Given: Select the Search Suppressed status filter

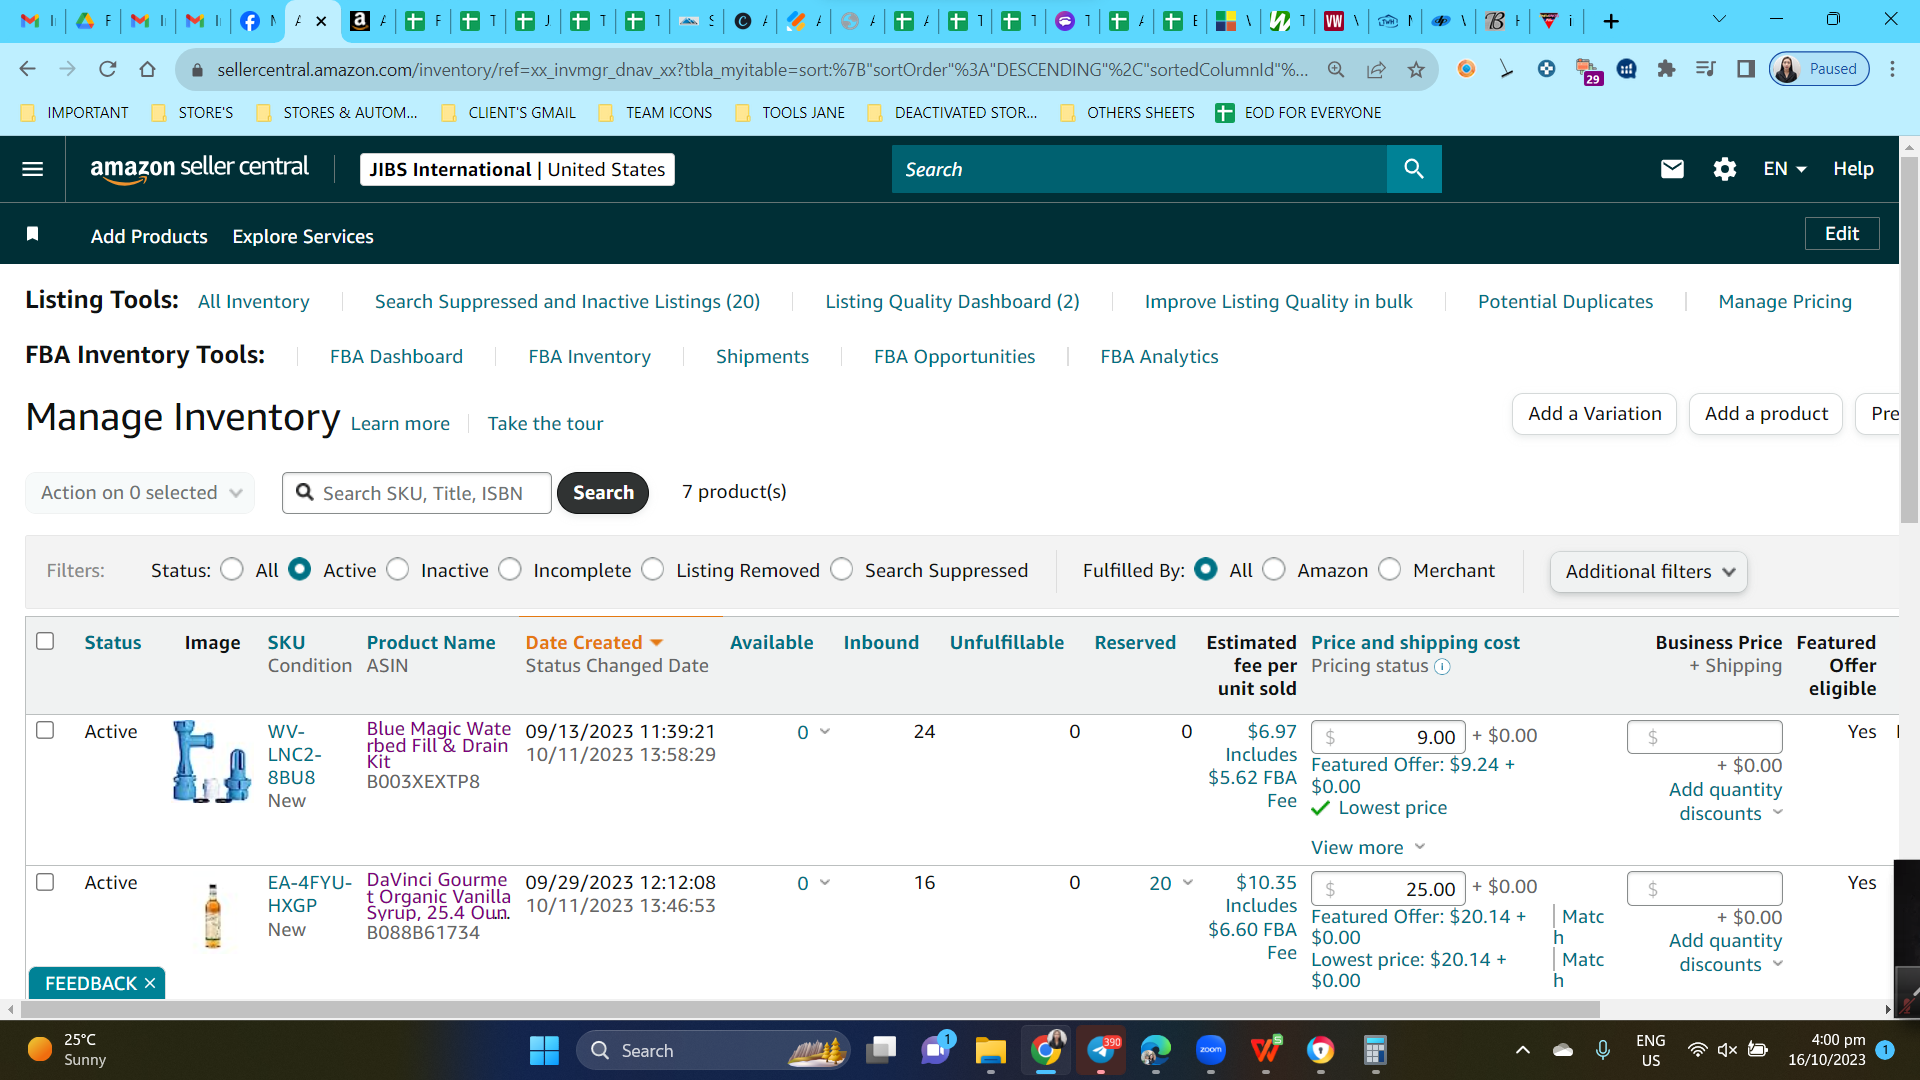Looking at the screenshot, I should [x=842, y=570].
